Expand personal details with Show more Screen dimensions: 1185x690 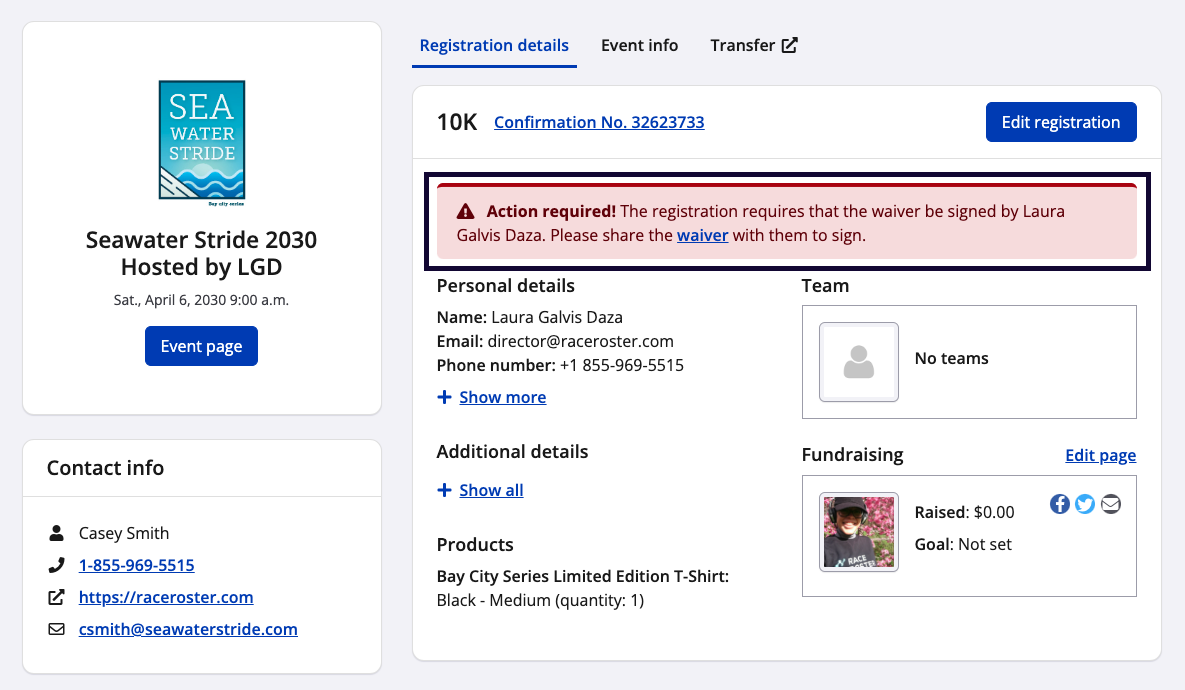coord(502,397)
